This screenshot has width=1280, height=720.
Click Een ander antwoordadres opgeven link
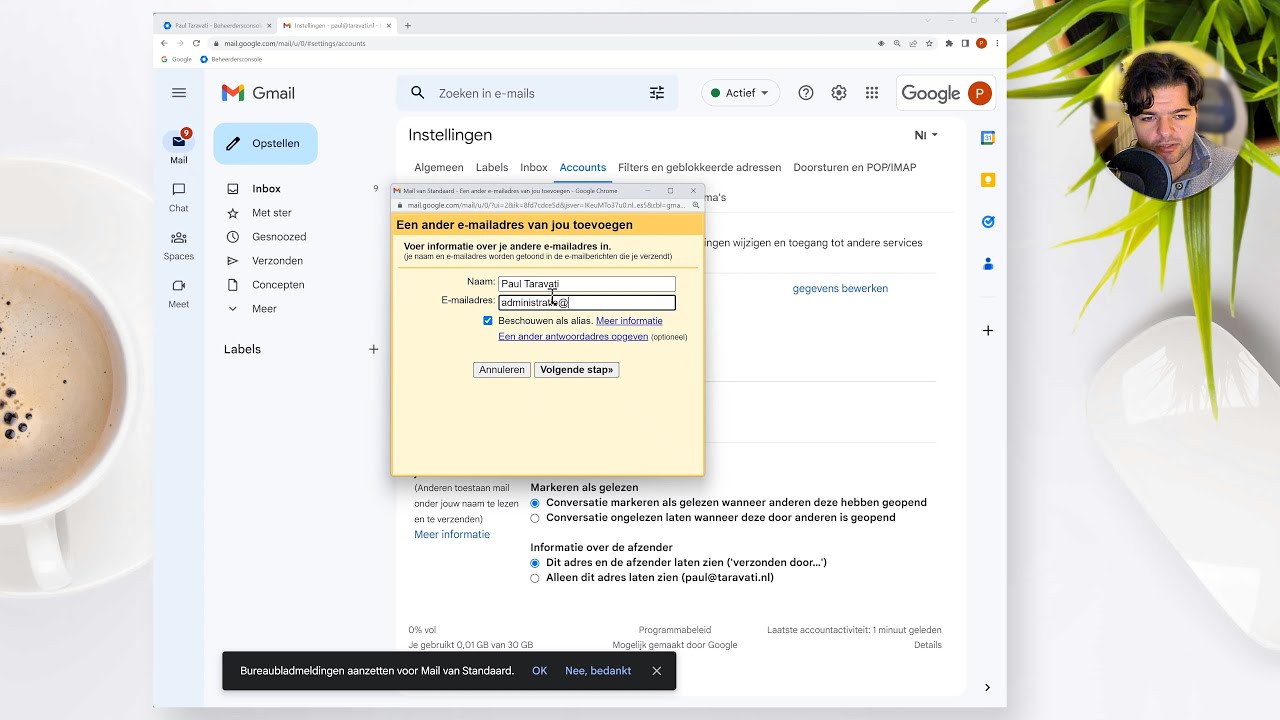point(573,336)
